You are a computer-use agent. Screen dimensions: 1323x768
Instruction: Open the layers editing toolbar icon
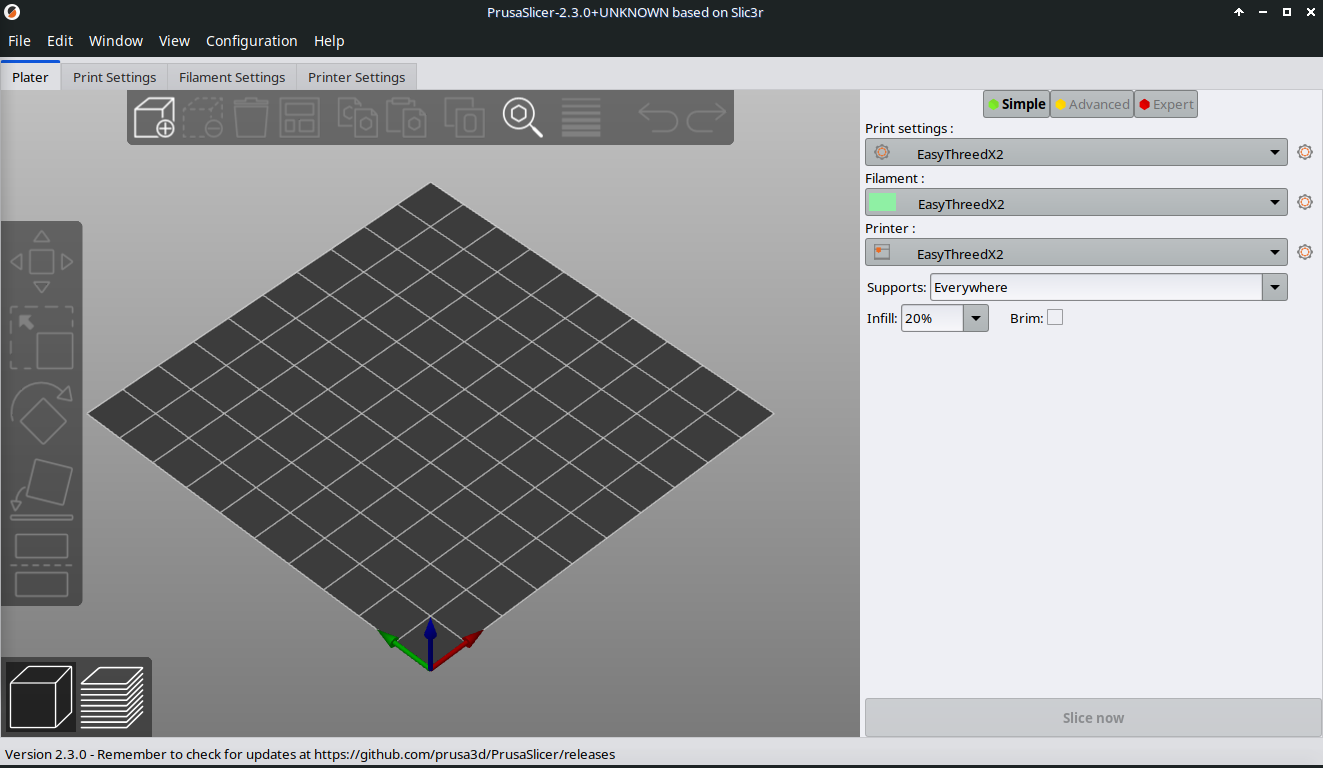[x=581, y=117]
